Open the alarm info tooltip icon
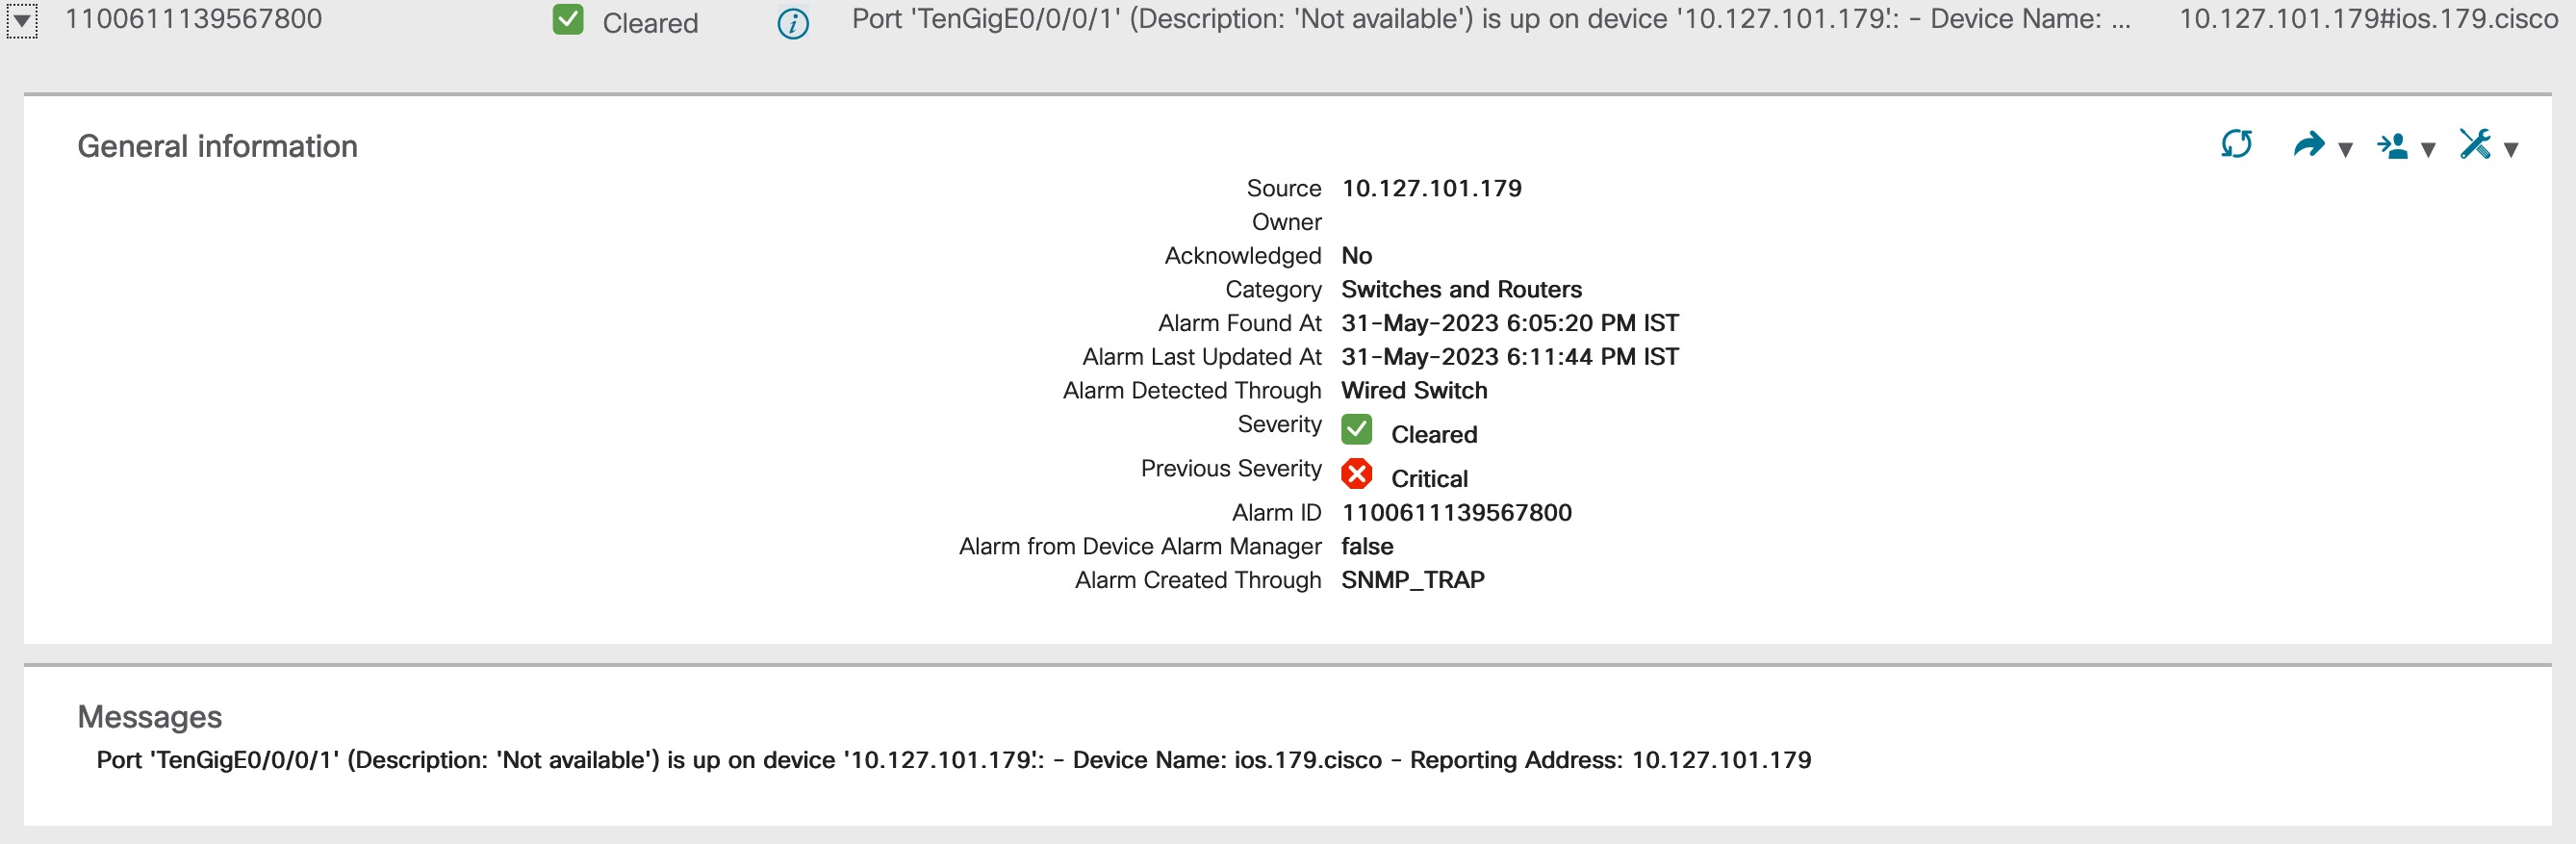Image resolution: width=2576 pixels, height=844 pixels. (791, 22)
